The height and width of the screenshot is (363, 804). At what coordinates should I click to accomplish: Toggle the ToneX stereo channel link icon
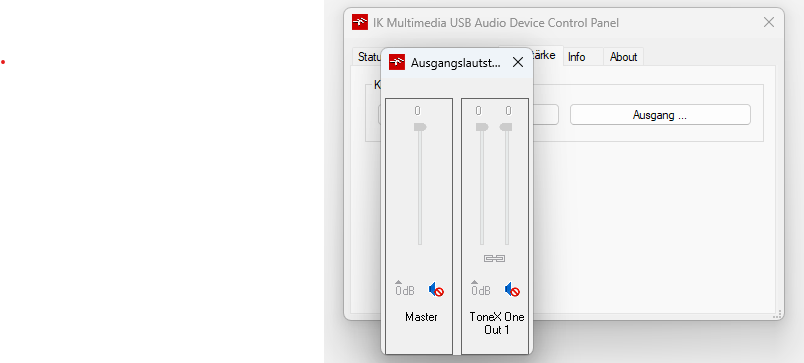[x=495, y=258]
